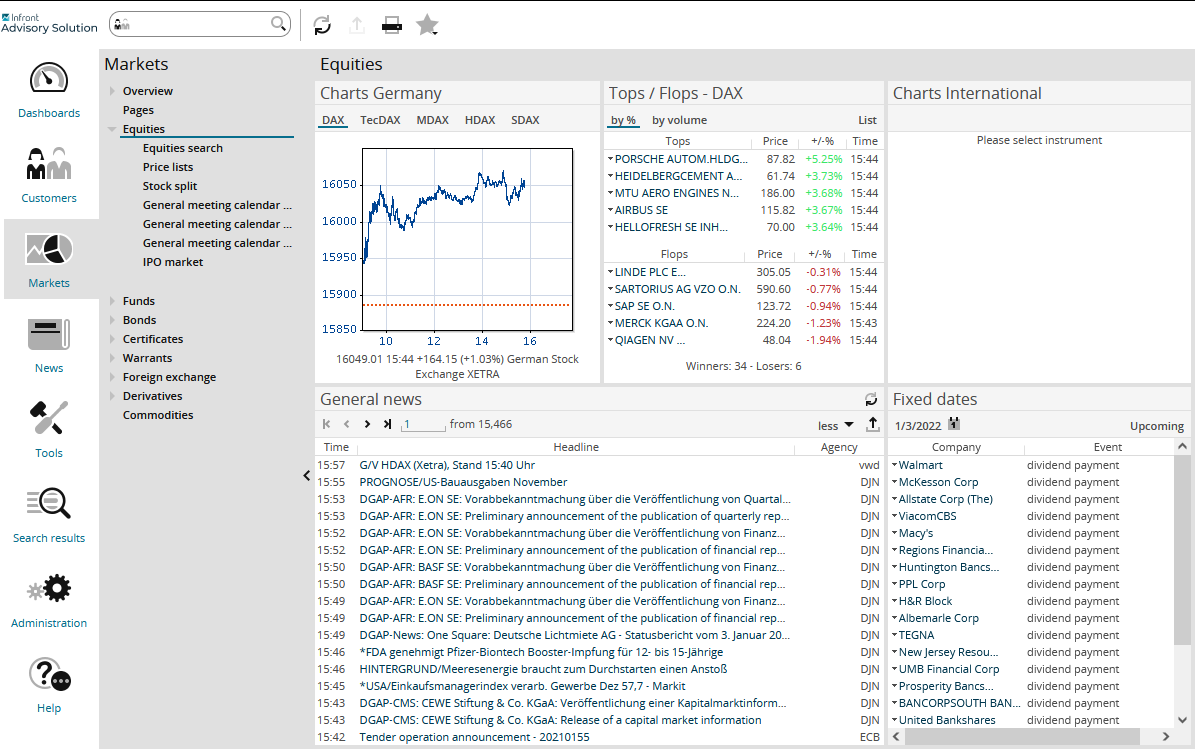The image size is (1195, 749).
Task: Expand the Funds tree node
Action: pos(113,301)
